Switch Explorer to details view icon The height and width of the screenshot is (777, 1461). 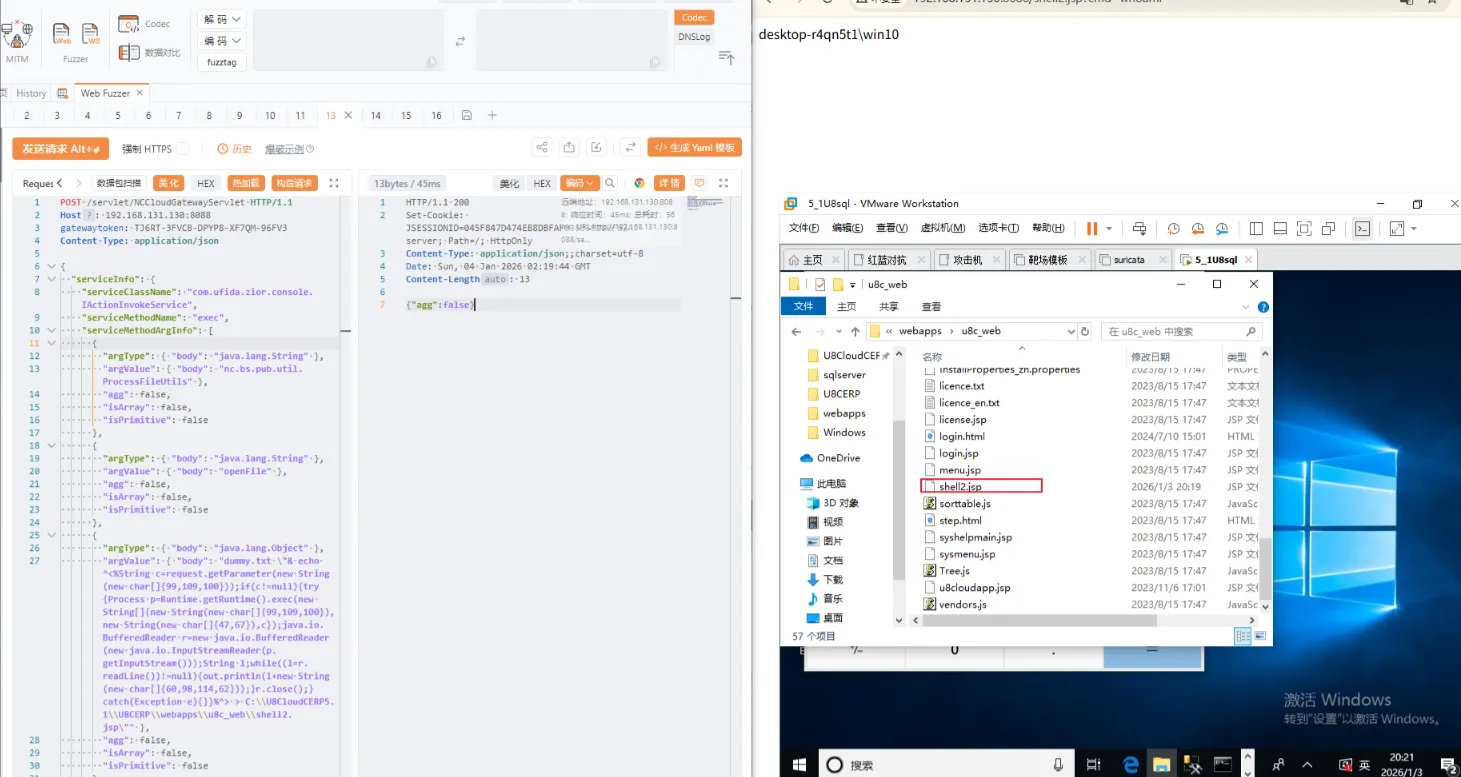[1243, 636]
